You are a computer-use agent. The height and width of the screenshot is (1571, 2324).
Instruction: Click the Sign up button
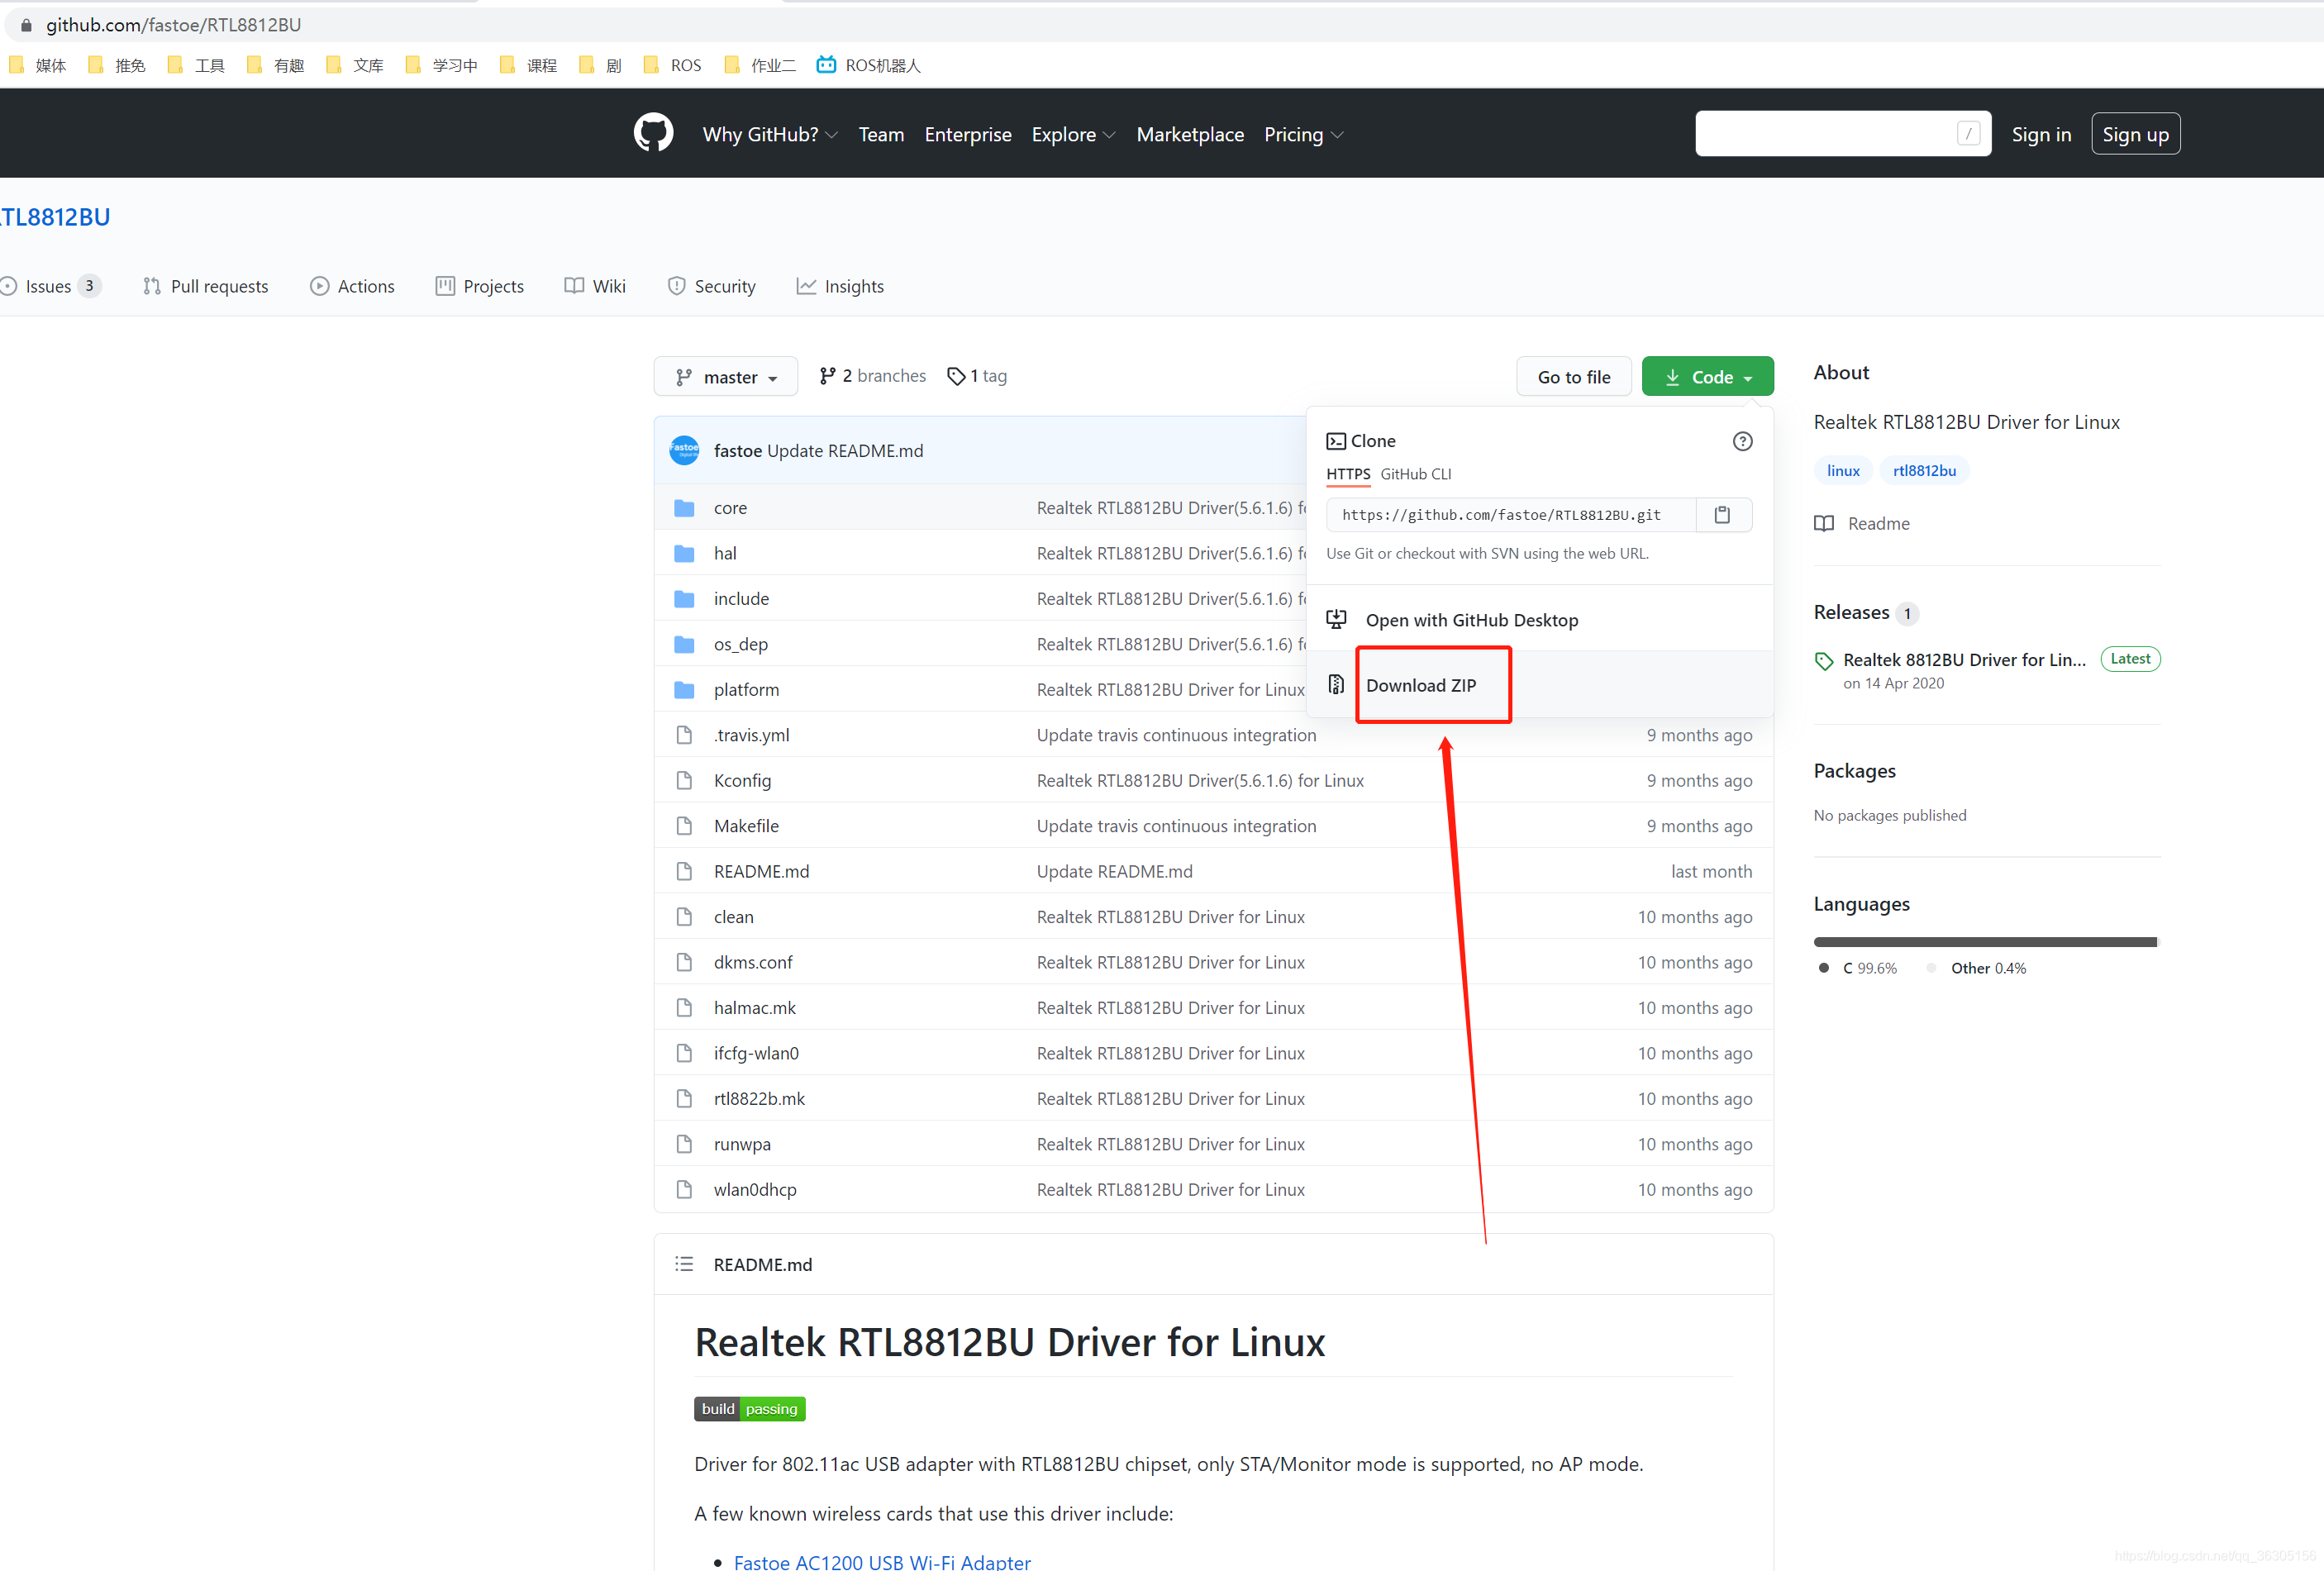(2134, 134)
